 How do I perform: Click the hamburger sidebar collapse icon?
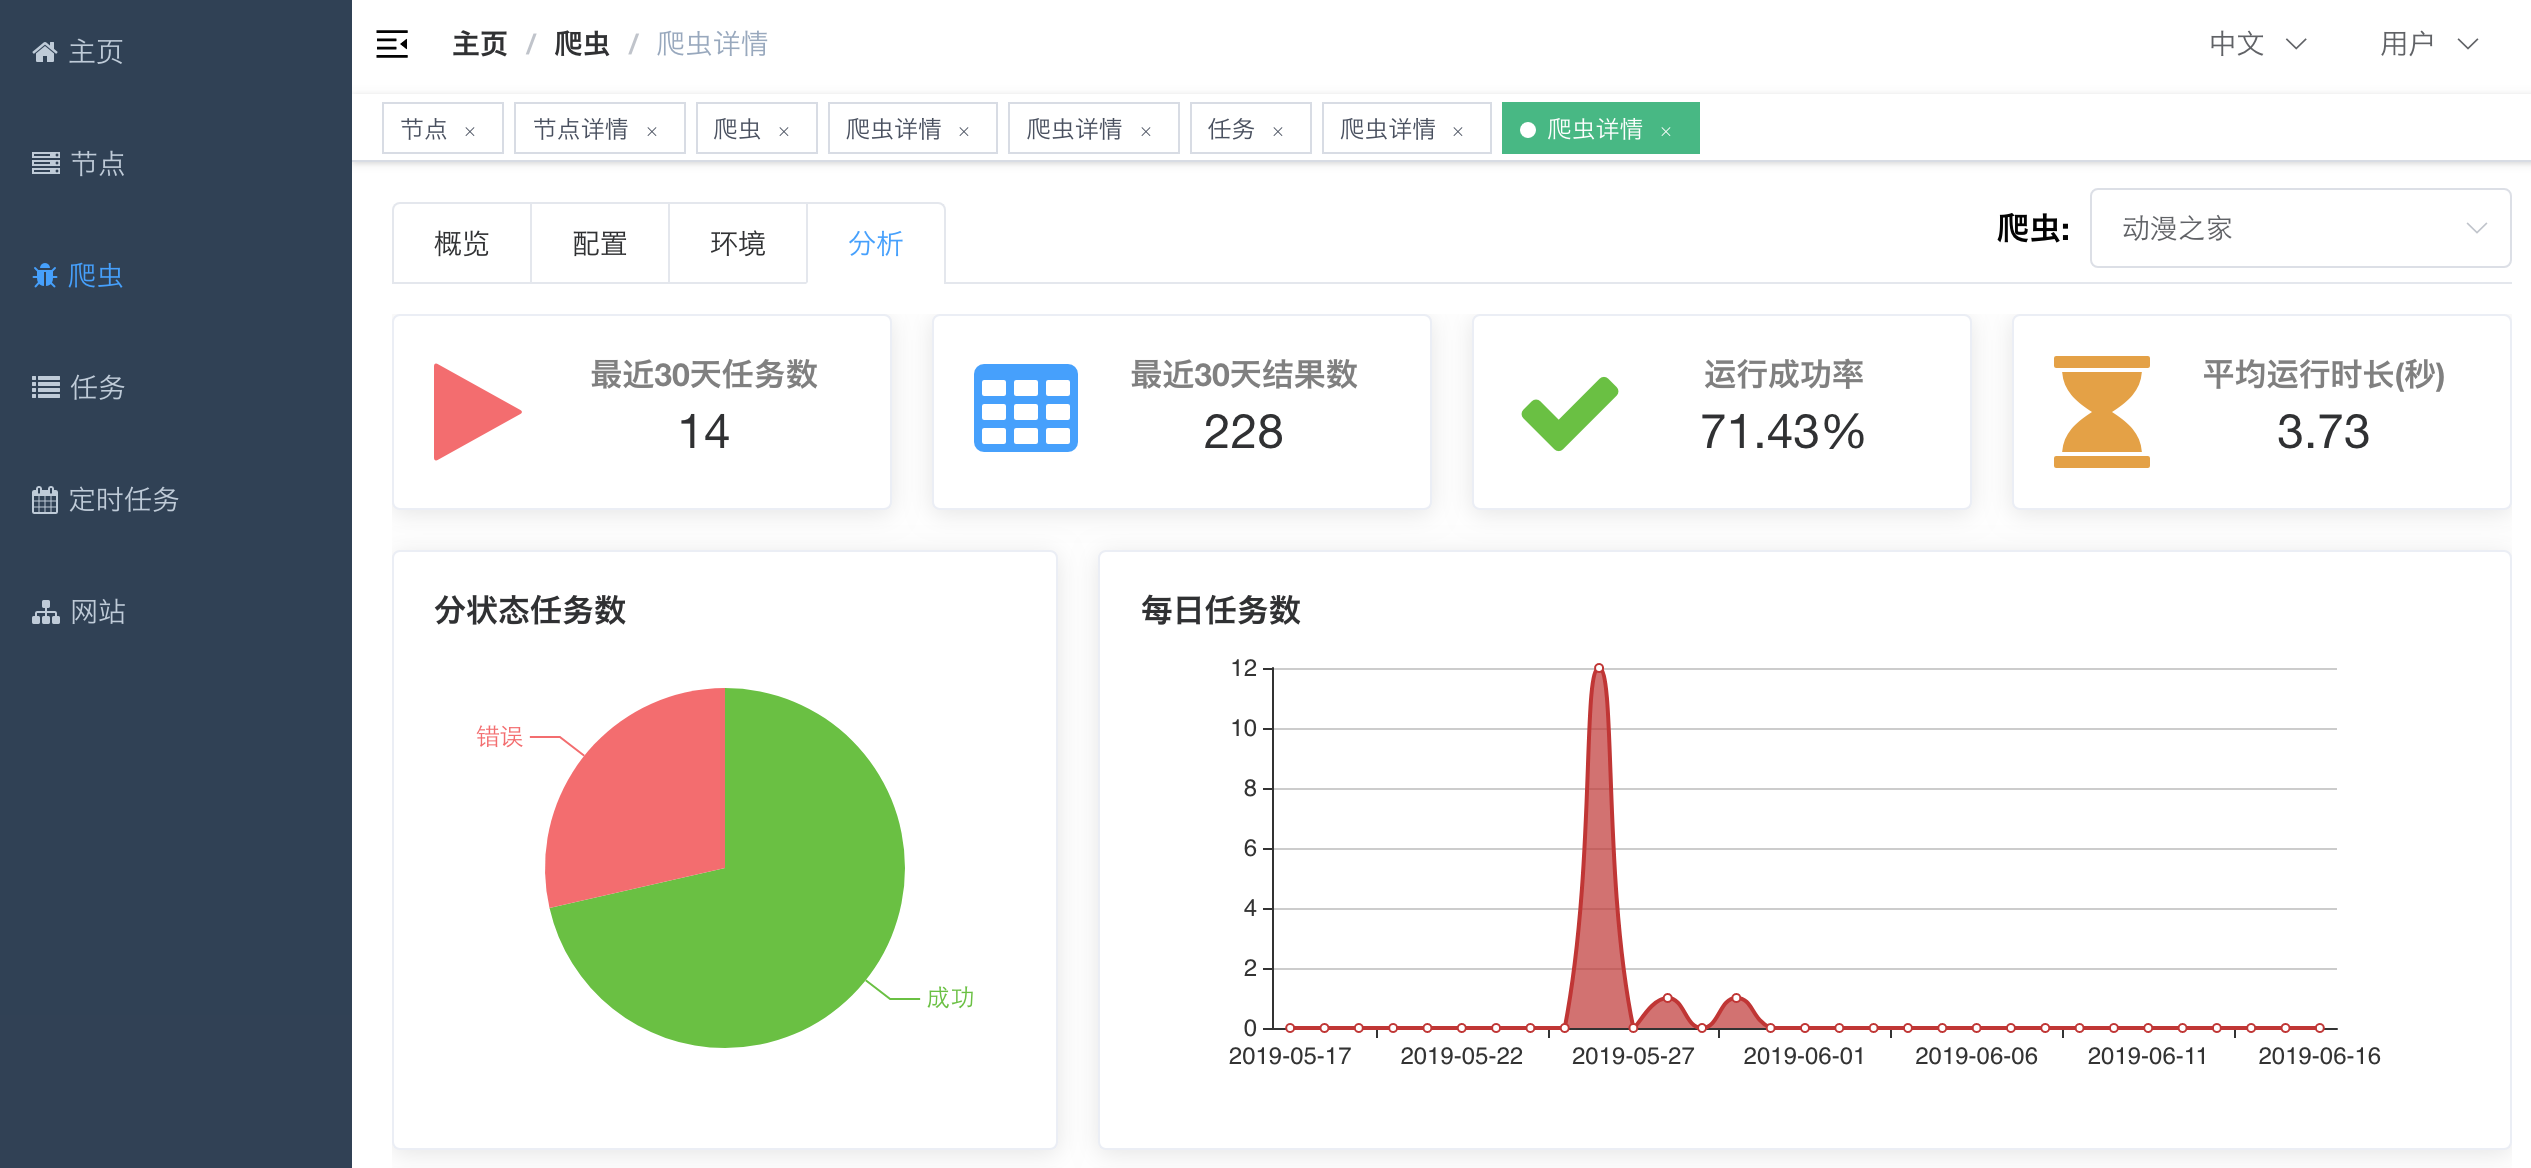tap(392, 44)
